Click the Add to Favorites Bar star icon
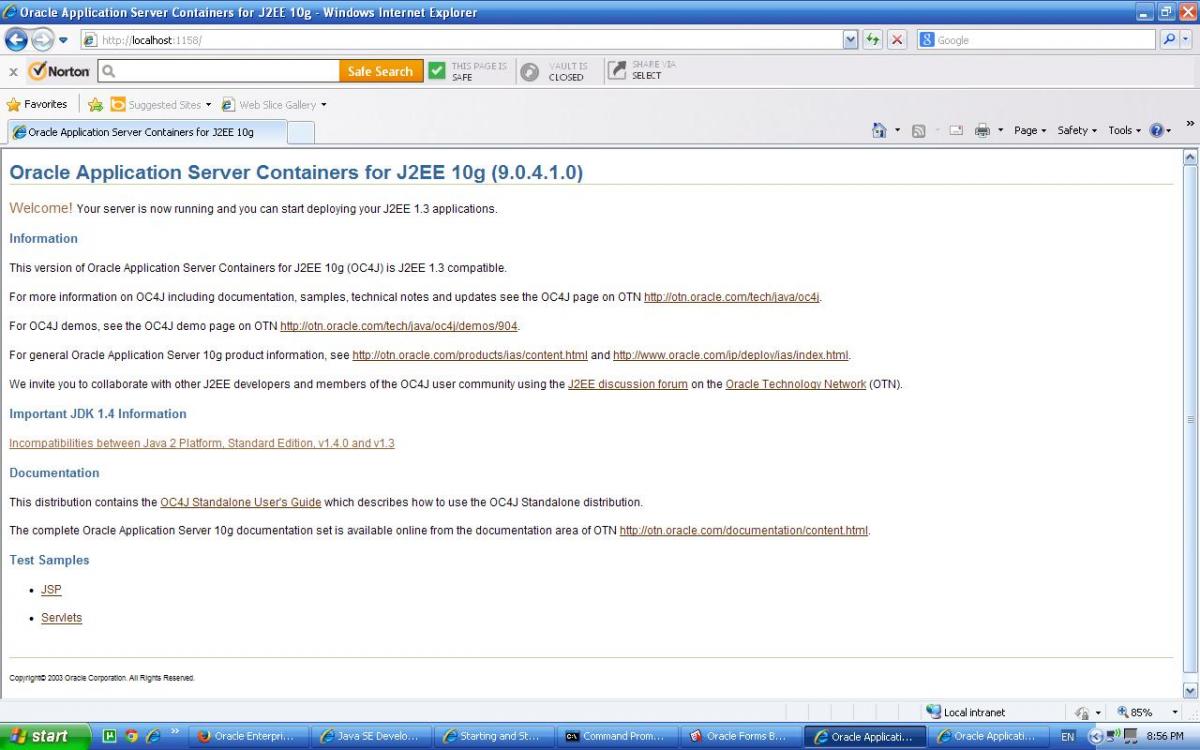Image resolution: width=1200 pixels, height=750 pixels. click(x=95, y=105)
